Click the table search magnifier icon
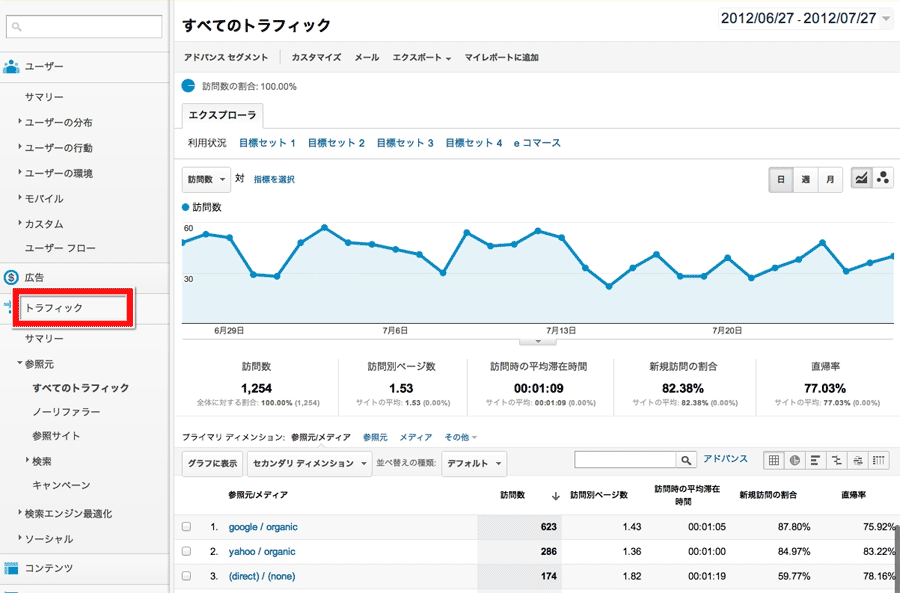This screenshot has width=900, height=593. 686,460
